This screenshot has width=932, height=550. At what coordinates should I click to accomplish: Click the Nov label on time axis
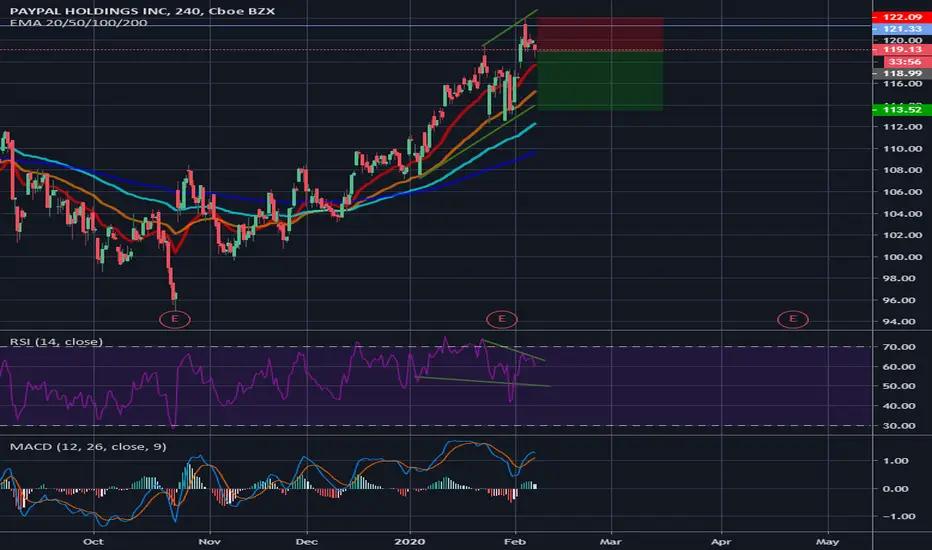click(209, 542)
